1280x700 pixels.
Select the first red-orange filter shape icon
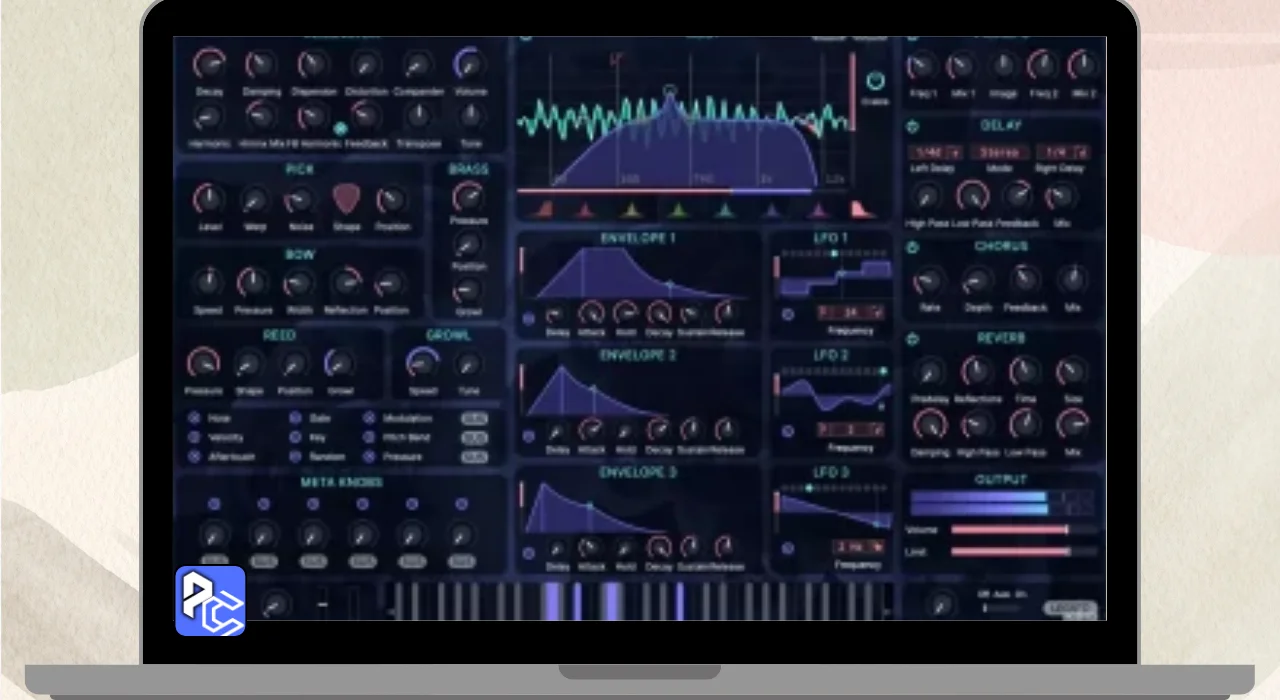click(543, 210)
